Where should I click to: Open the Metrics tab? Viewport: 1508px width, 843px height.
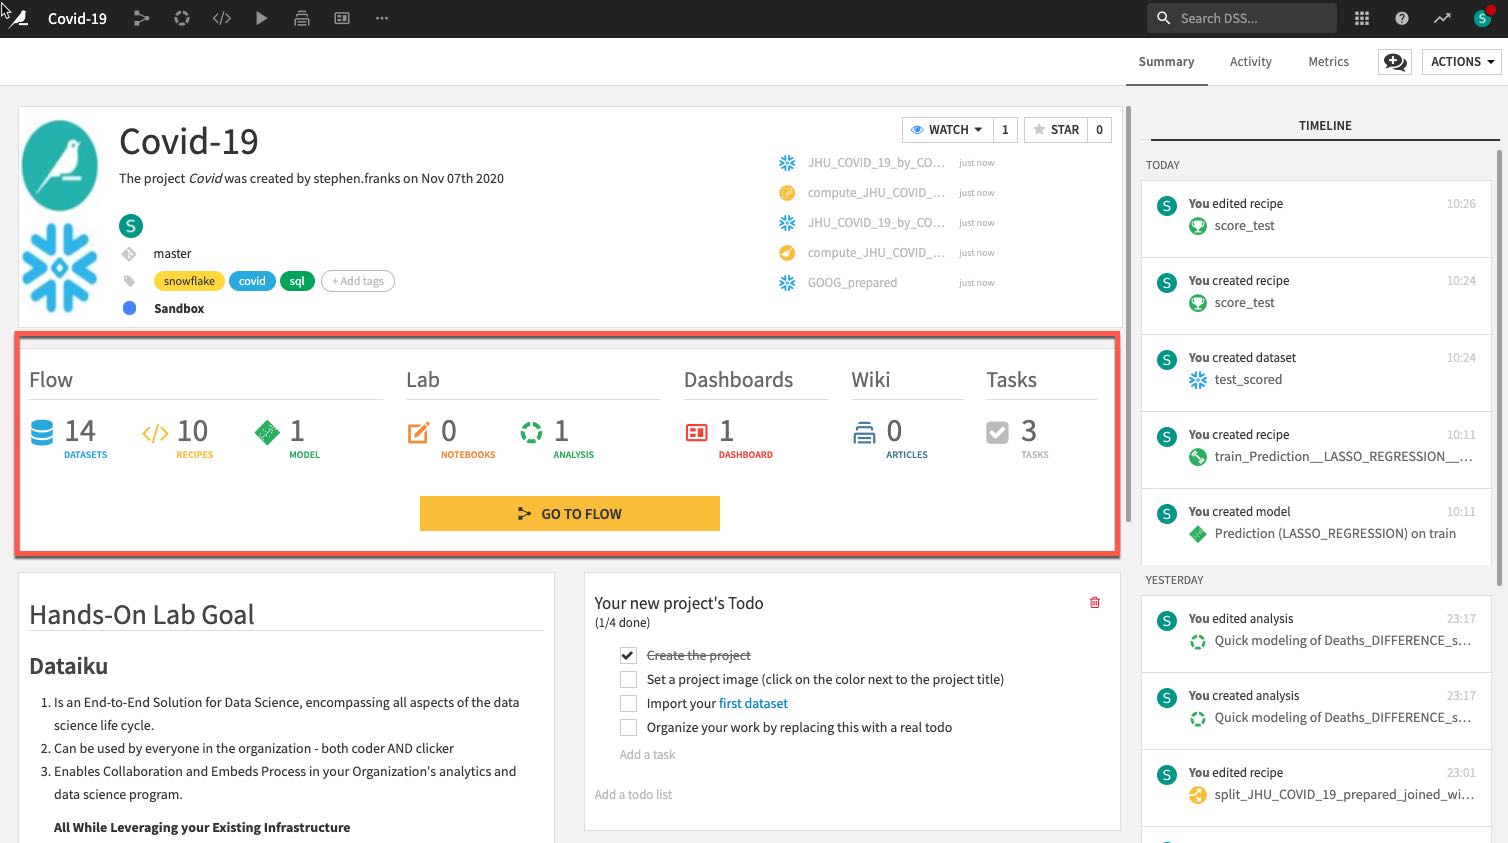[x=1328, y=62]
